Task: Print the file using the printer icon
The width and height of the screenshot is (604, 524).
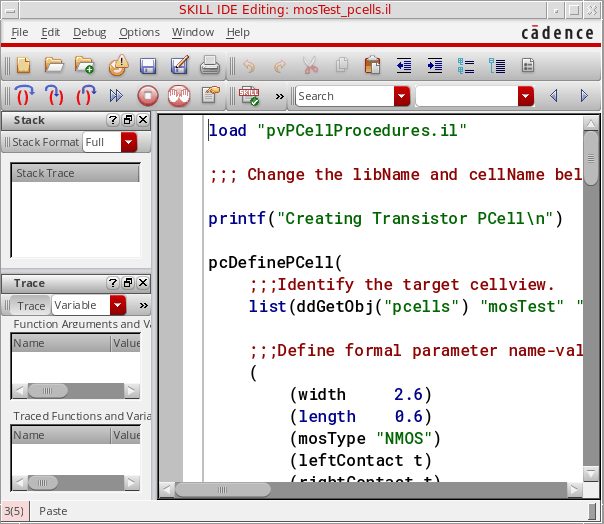Action: [x=210, y=65]
